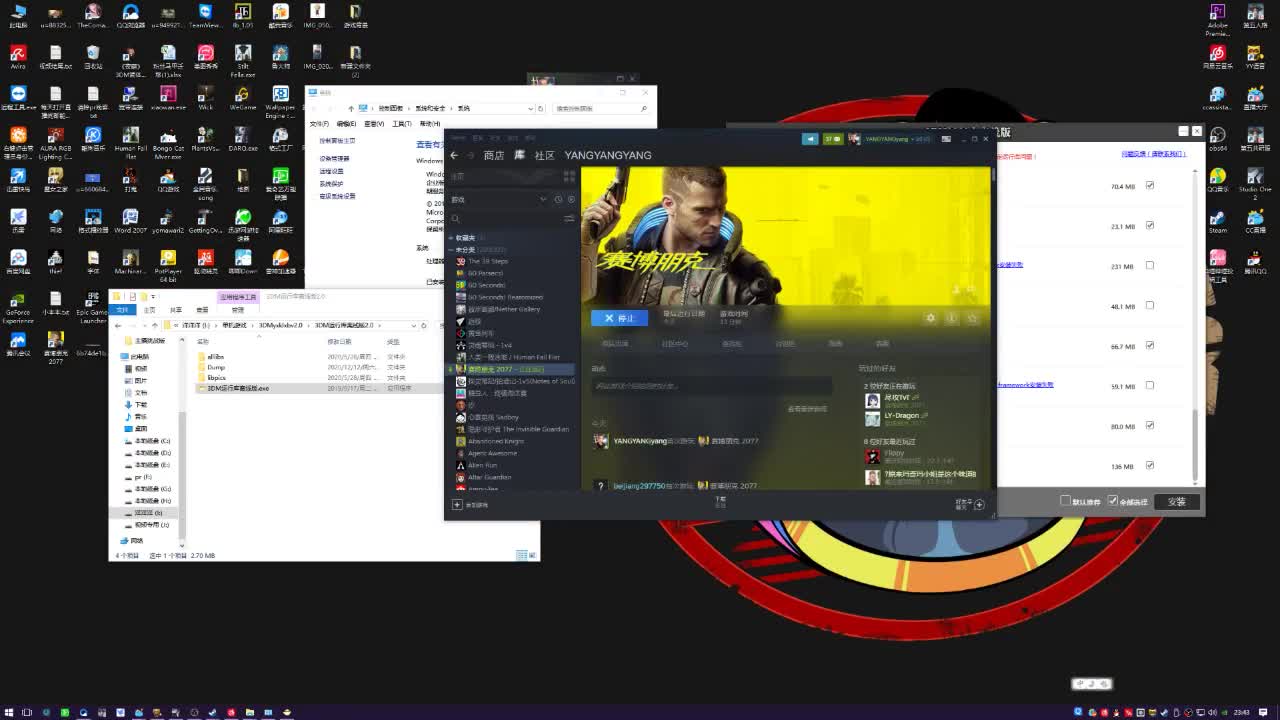Screen dimensions: 1280x720
Task: Click the blue 停止 (Stop) game button
Action: click(x=619, y=318)
